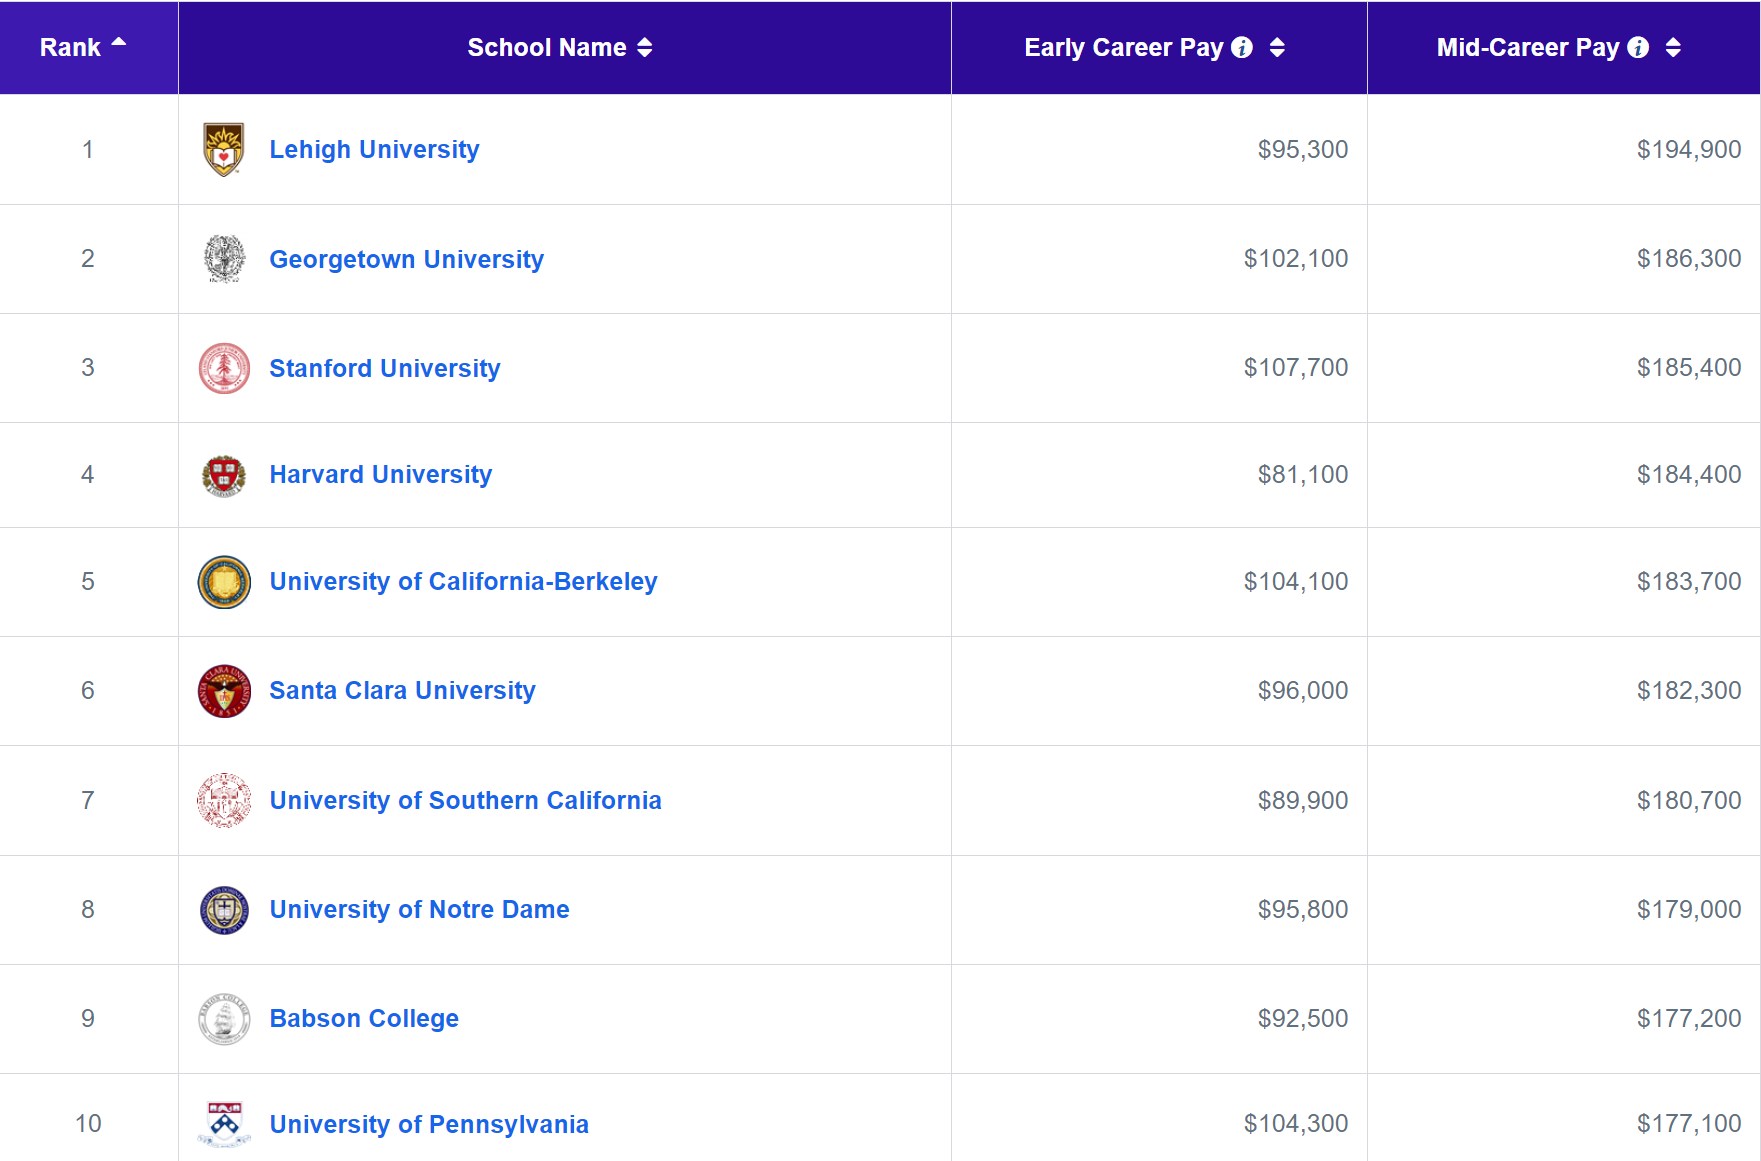1761x1161 pixels.
Task: Open the Santa Clara University link
Action: (x=402, y=690)
